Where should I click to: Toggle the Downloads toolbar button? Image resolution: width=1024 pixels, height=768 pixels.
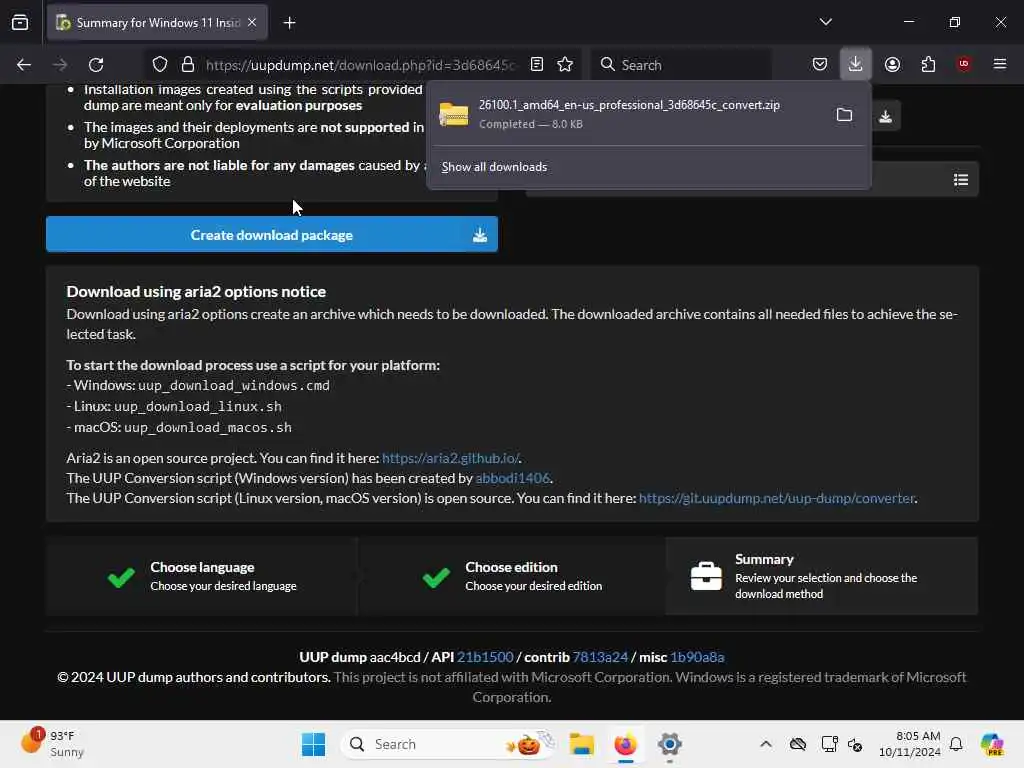(856, 64)
